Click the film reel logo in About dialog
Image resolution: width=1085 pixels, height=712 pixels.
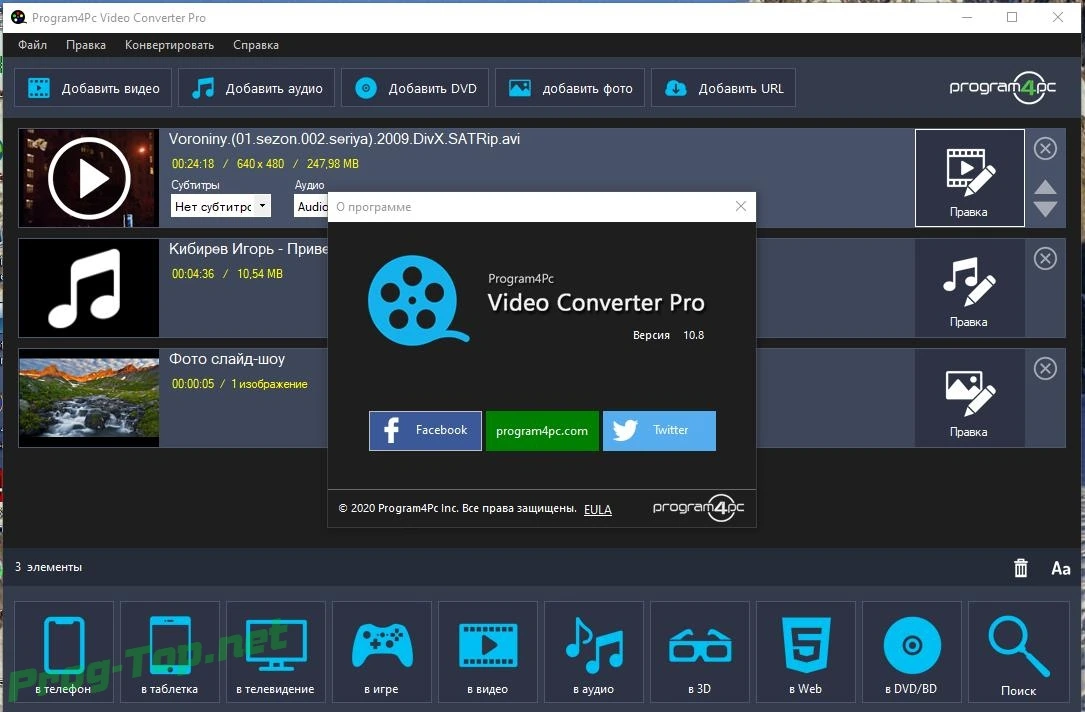[x=417, y=300]
